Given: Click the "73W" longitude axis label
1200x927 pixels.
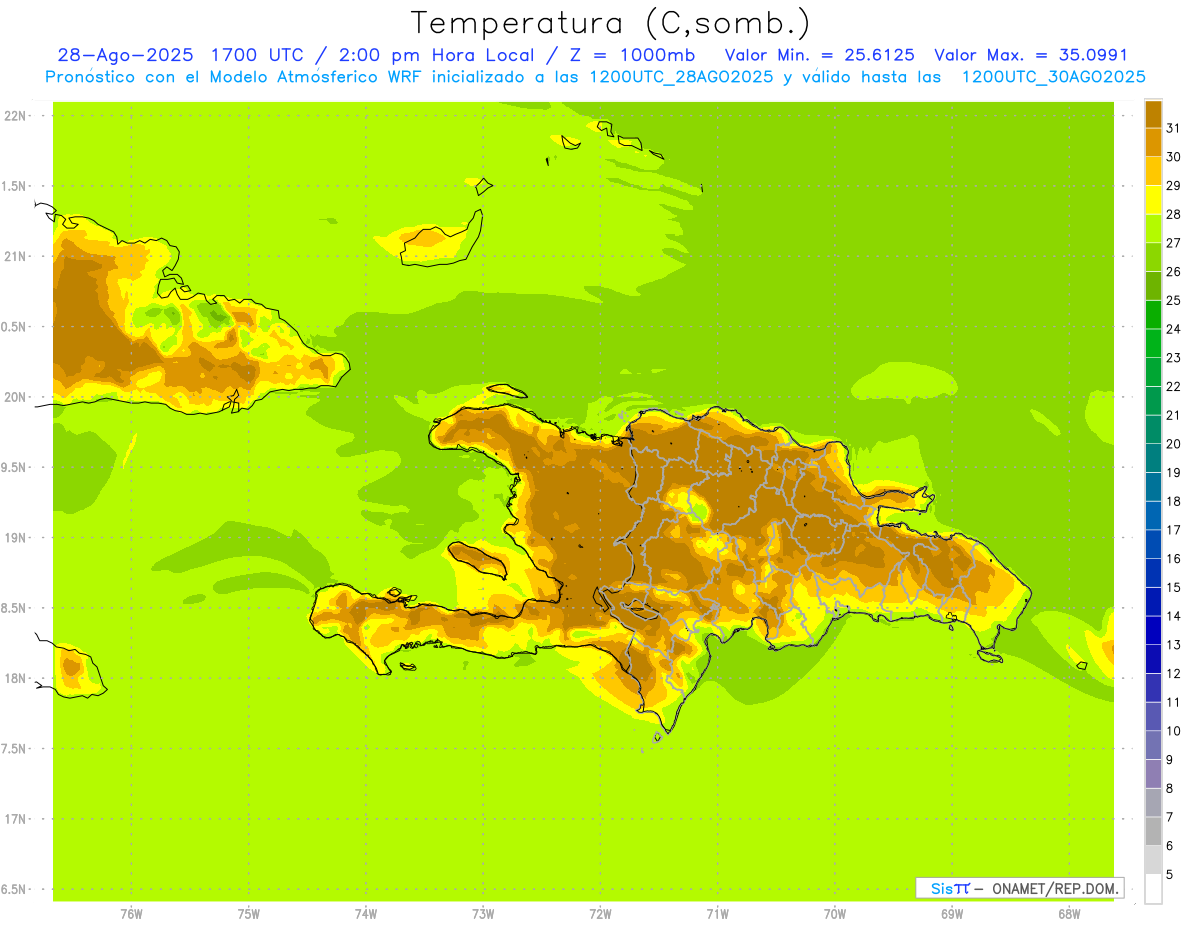Looking at the screenshot, I should pos(483,914).
